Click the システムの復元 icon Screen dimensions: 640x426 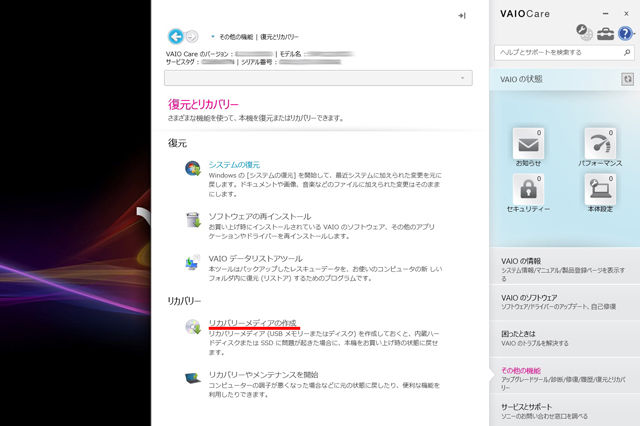193,168
